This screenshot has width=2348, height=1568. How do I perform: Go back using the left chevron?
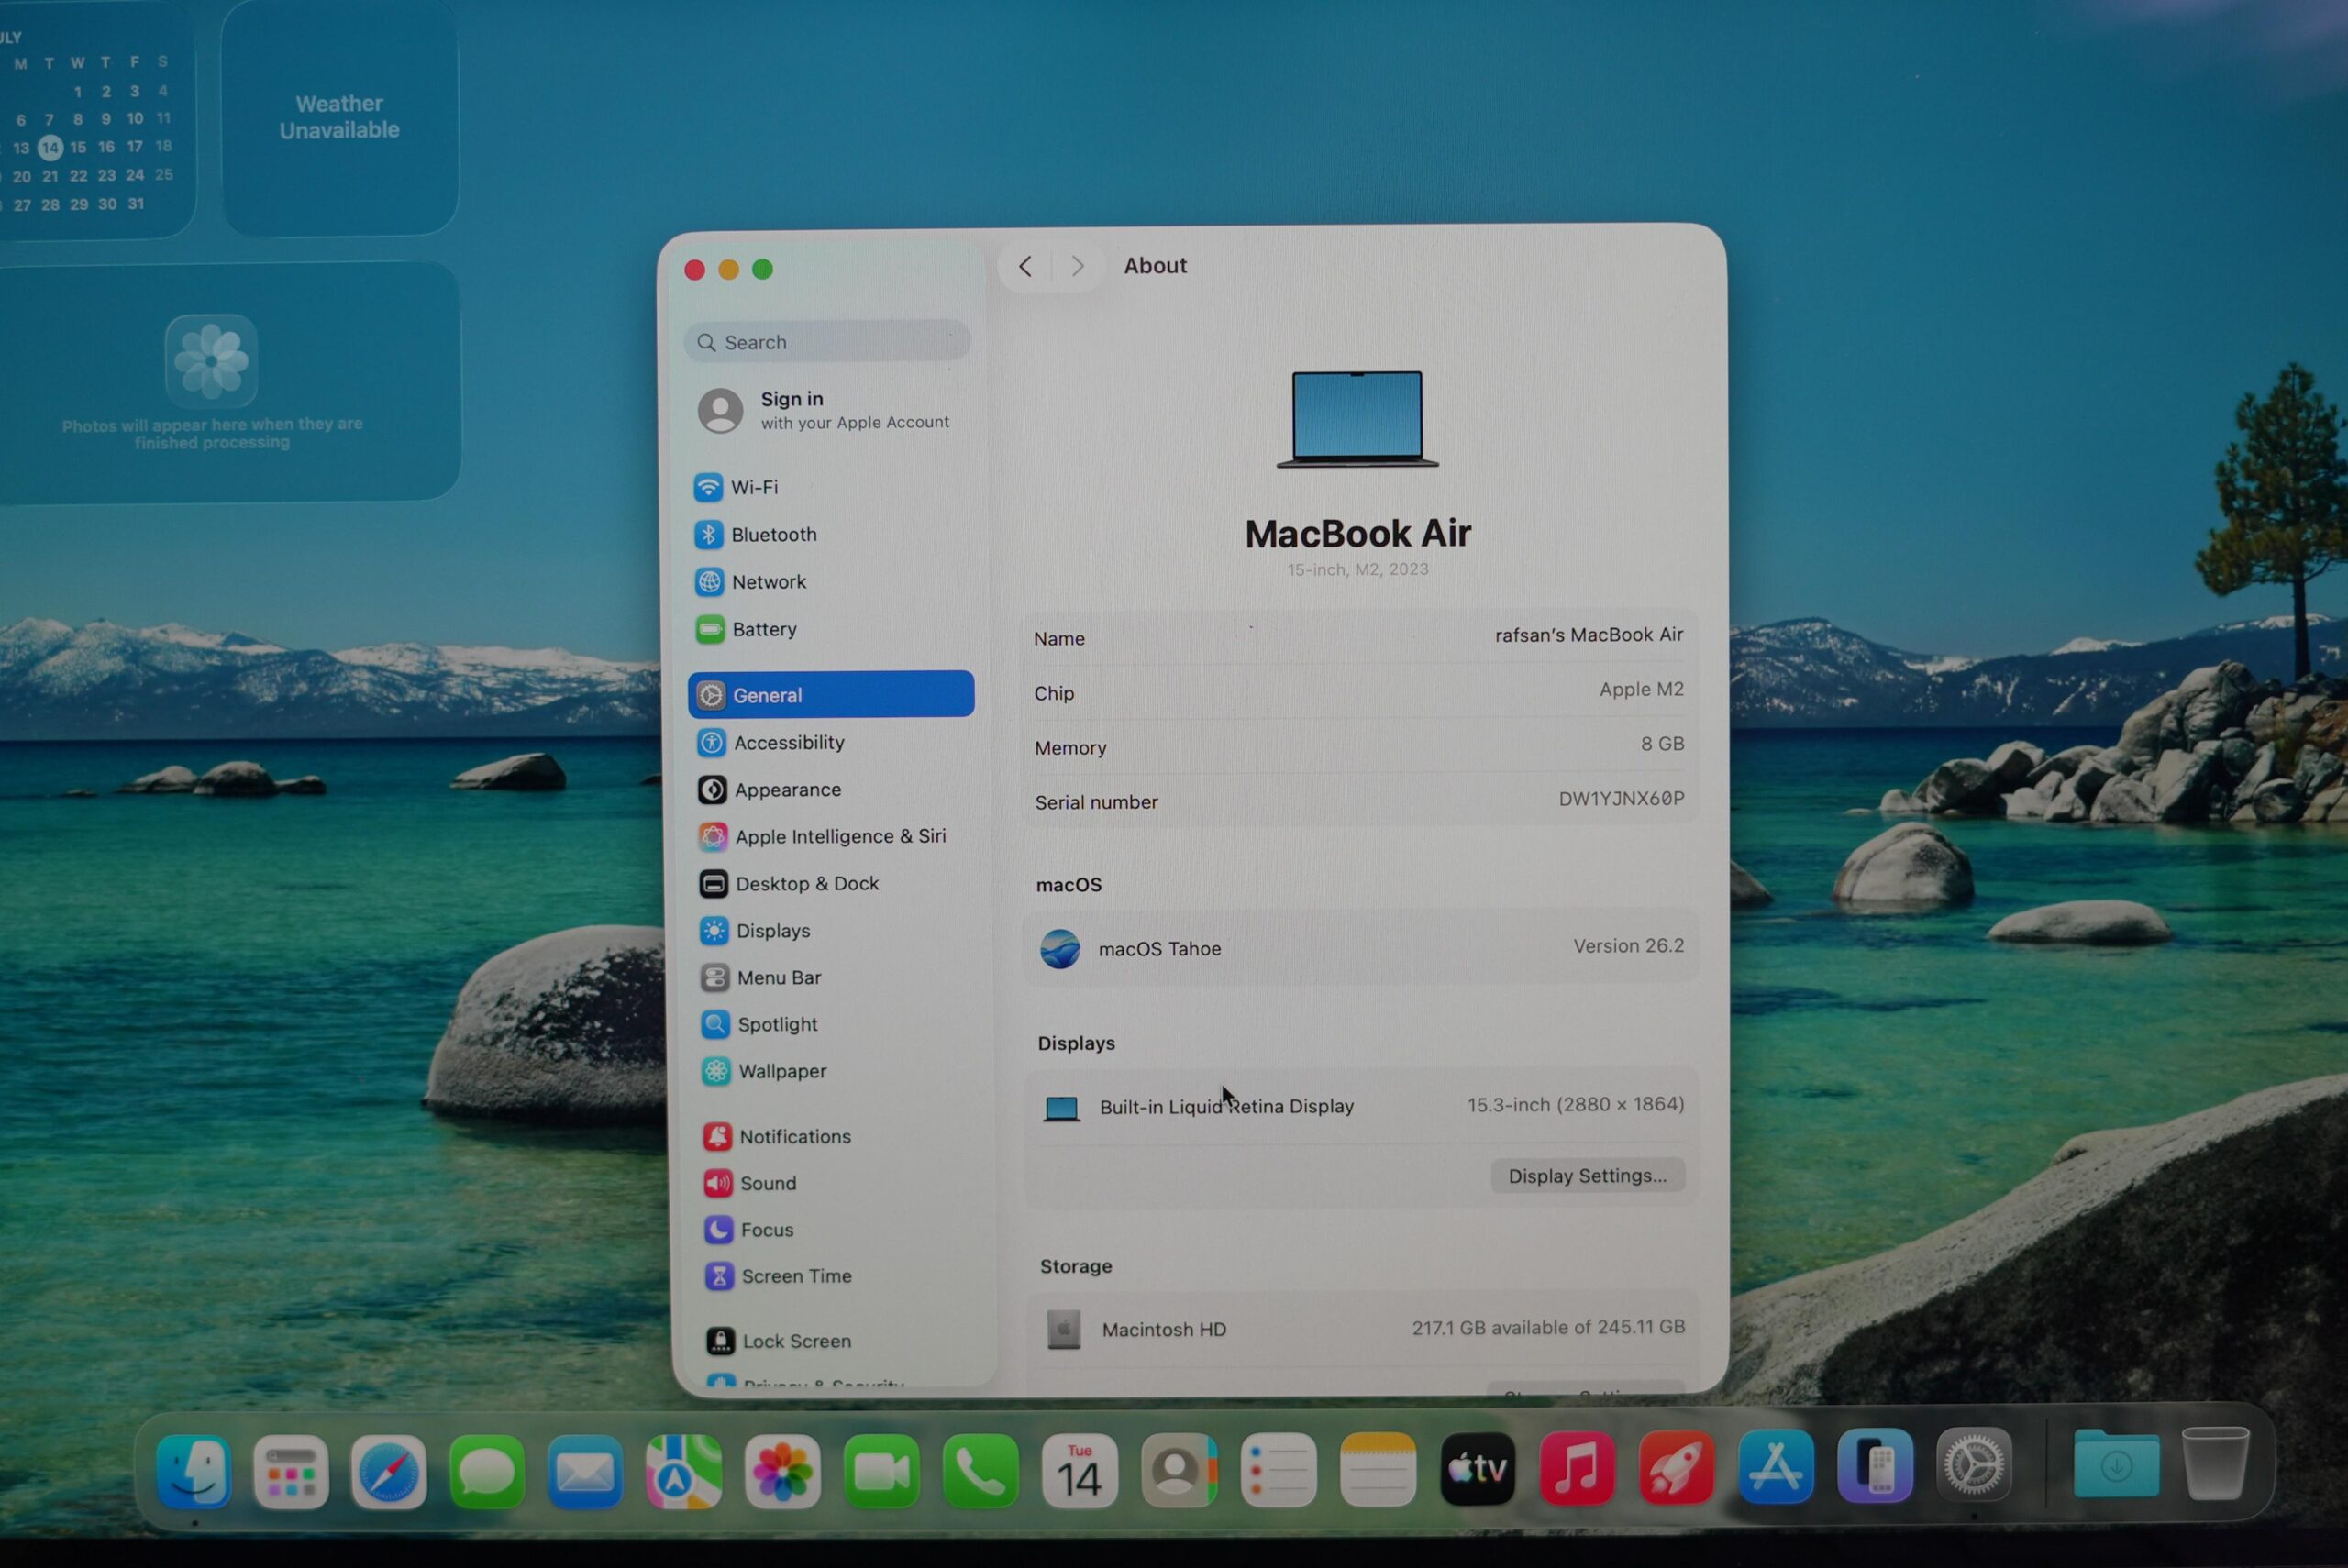click(x=1025, y=266)
